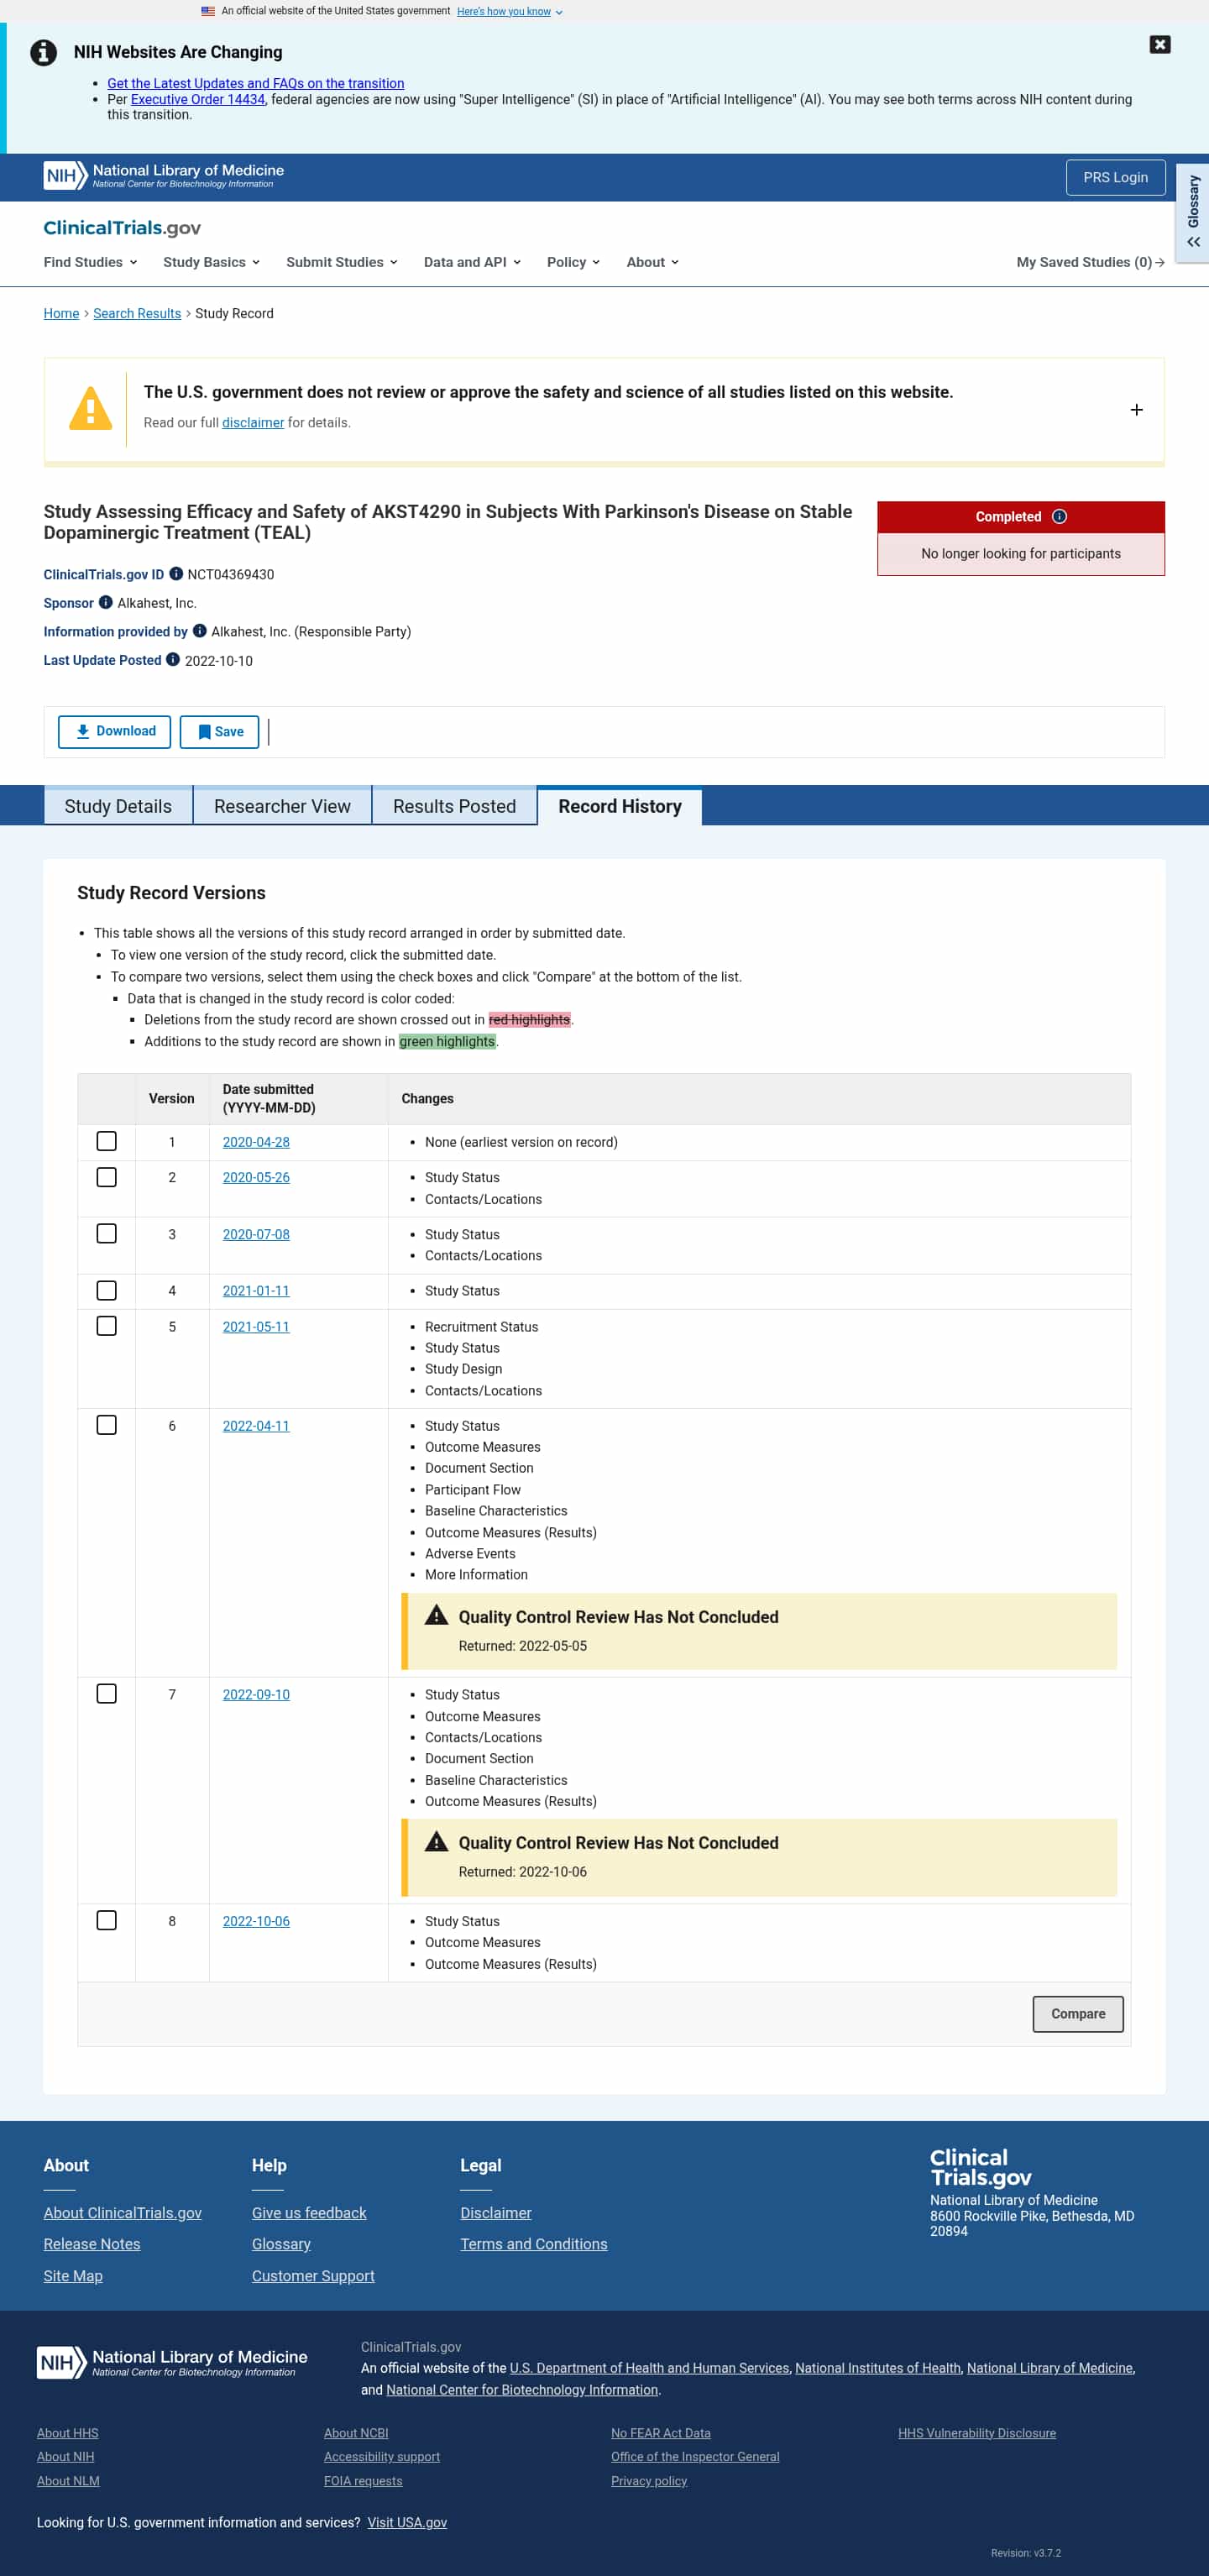Open the About dropdown menu
This screenshot has height=2576, width=1209.
[x=652, y=262]
